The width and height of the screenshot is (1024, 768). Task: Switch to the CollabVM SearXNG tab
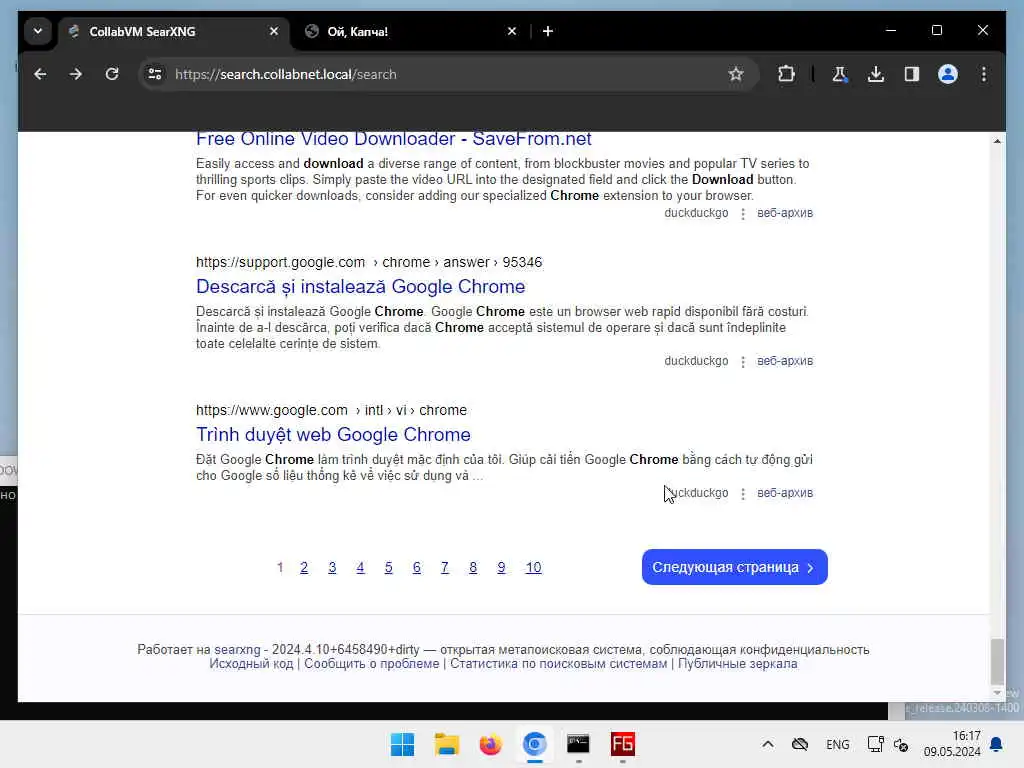pyautogui.click(x=174, y=31)
